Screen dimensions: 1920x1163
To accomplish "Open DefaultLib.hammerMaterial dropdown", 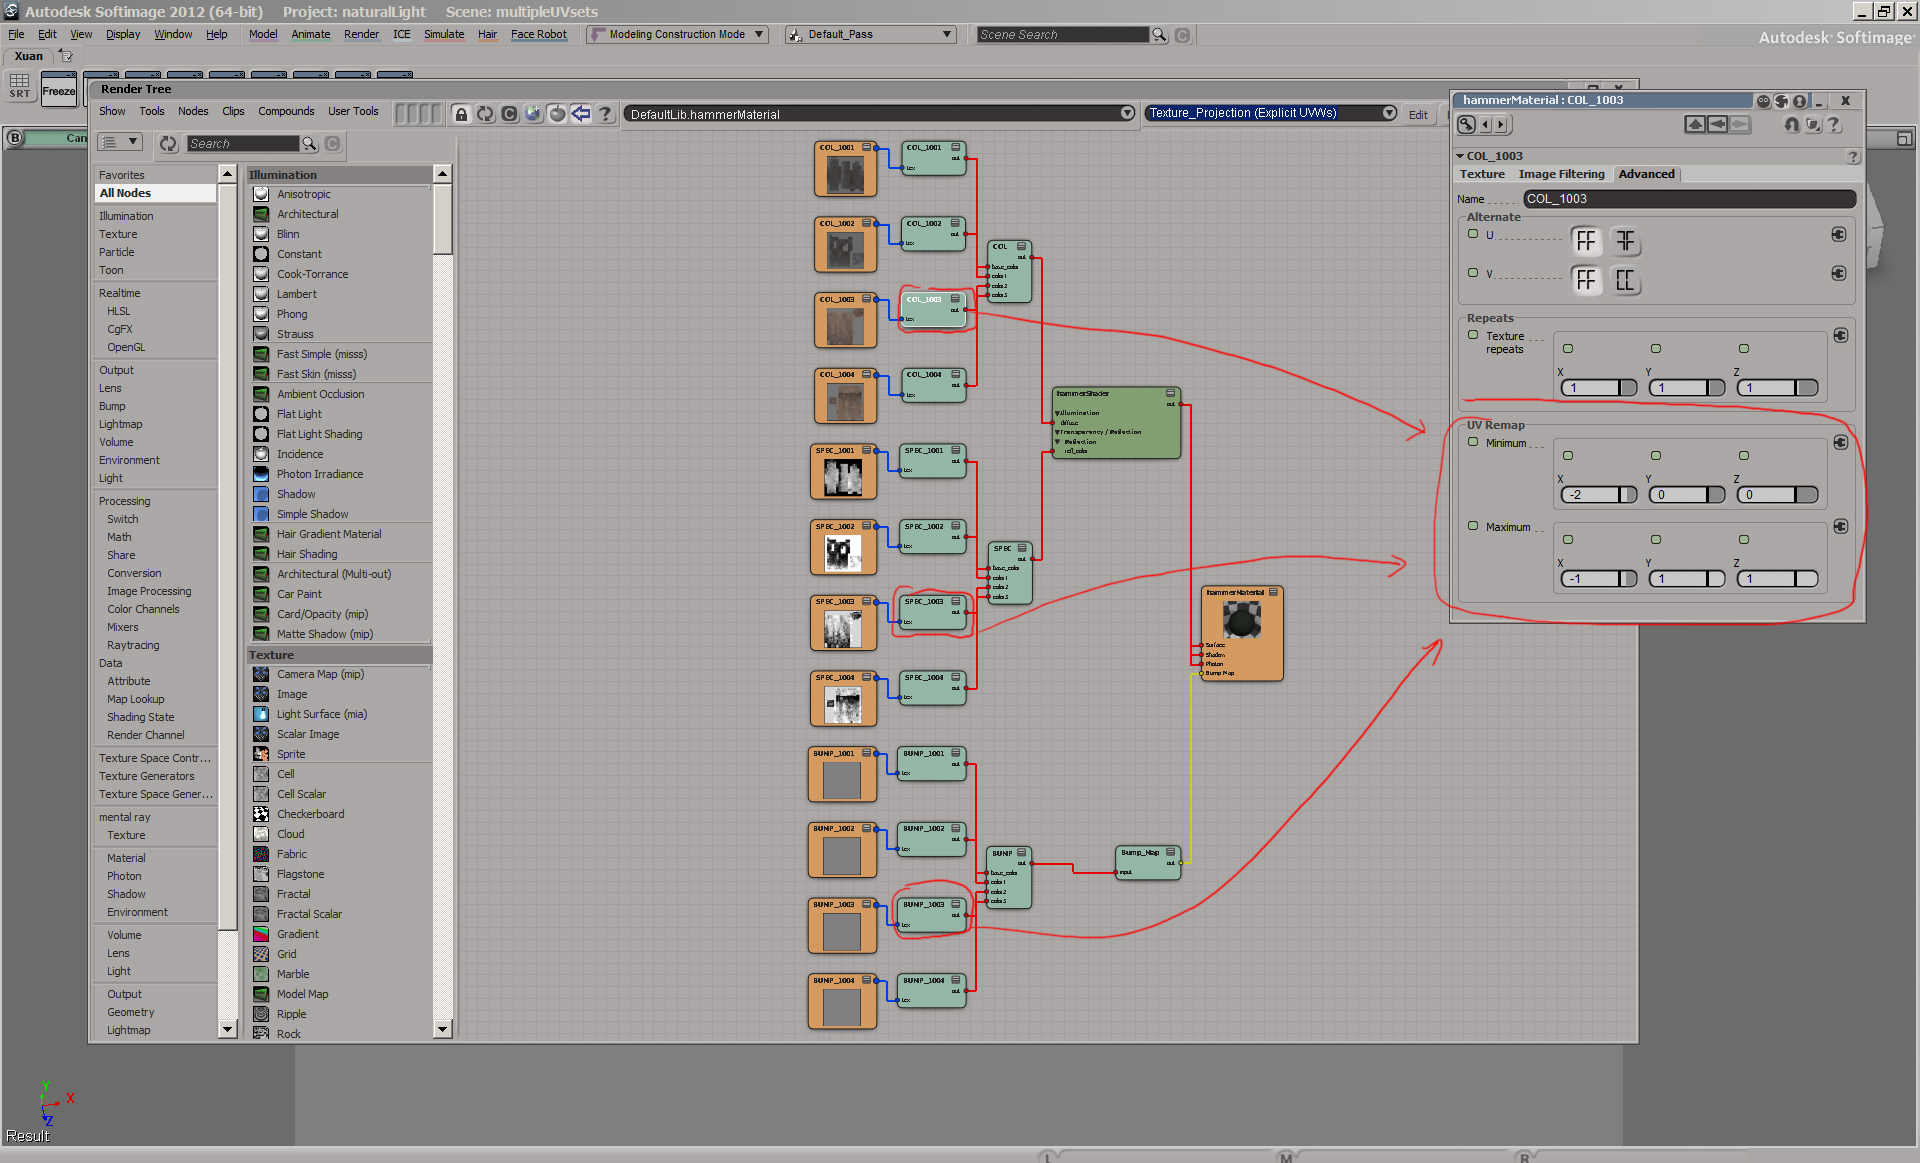I will pos(1127,113).
